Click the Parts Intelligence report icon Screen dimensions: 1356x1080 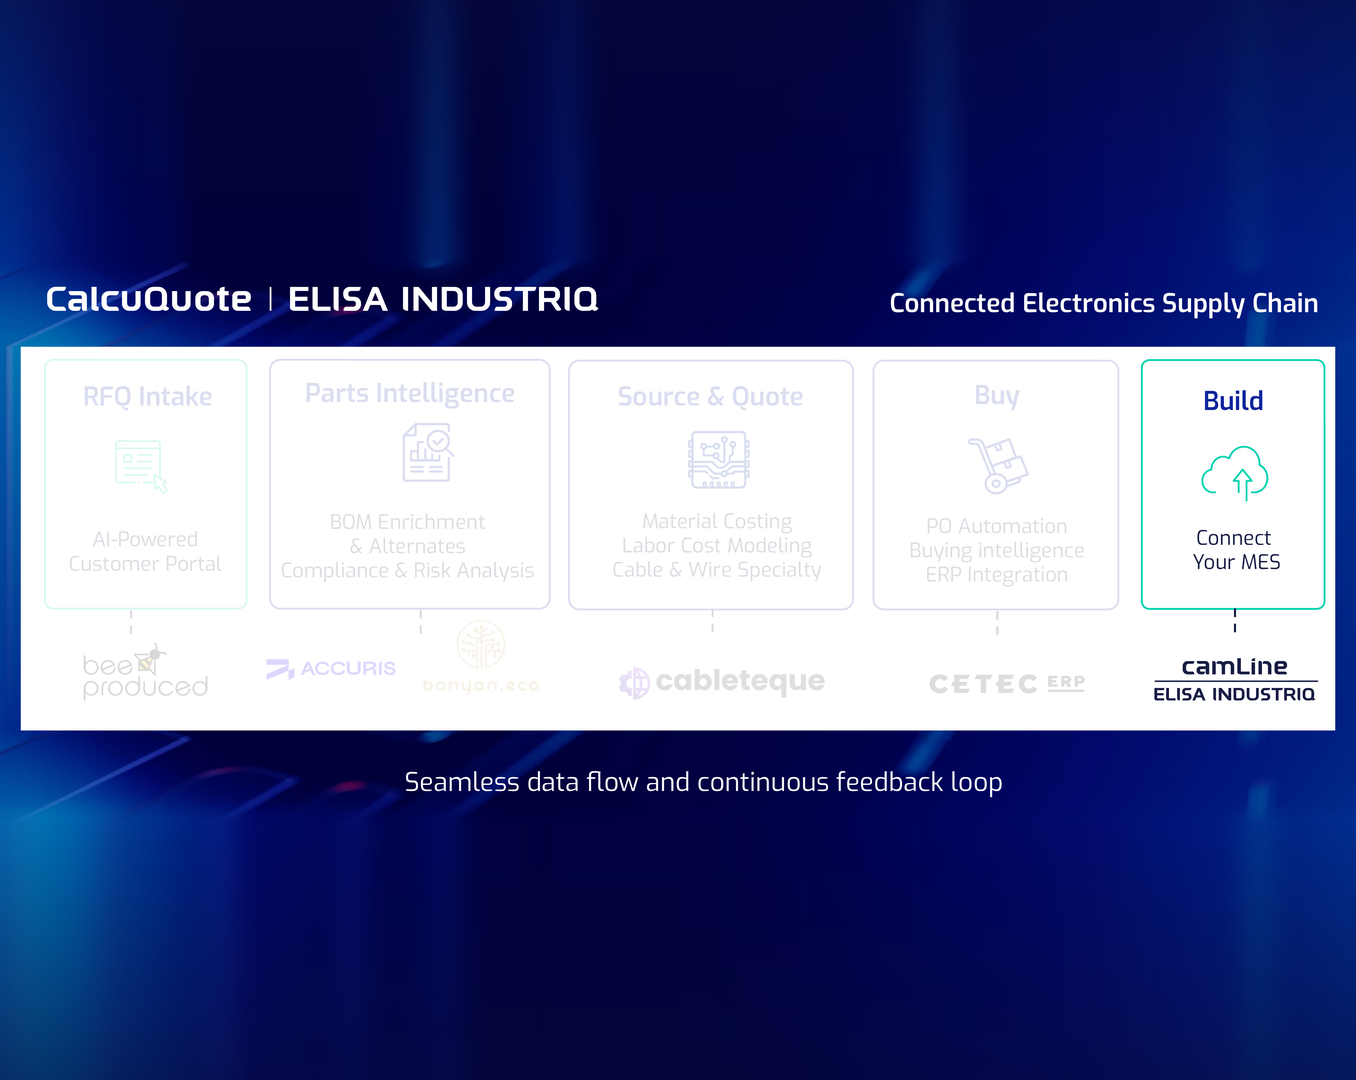429,452
